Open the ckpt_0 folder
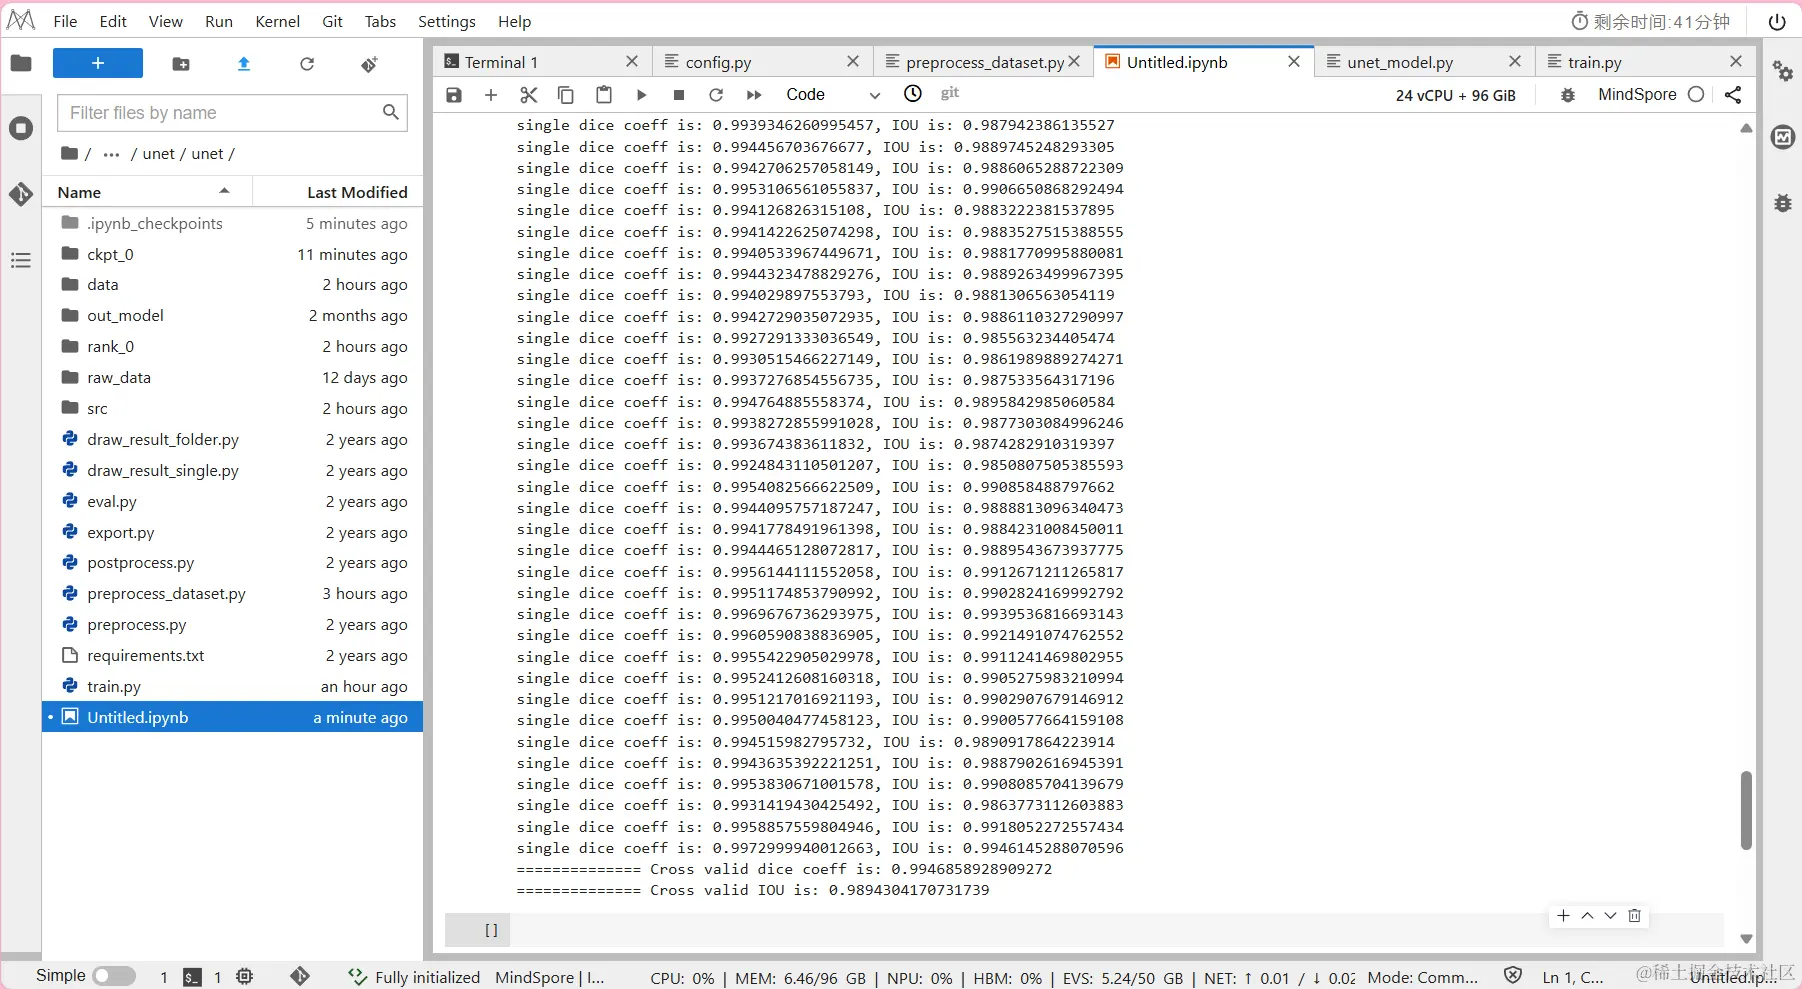 [x=232, y=254]
